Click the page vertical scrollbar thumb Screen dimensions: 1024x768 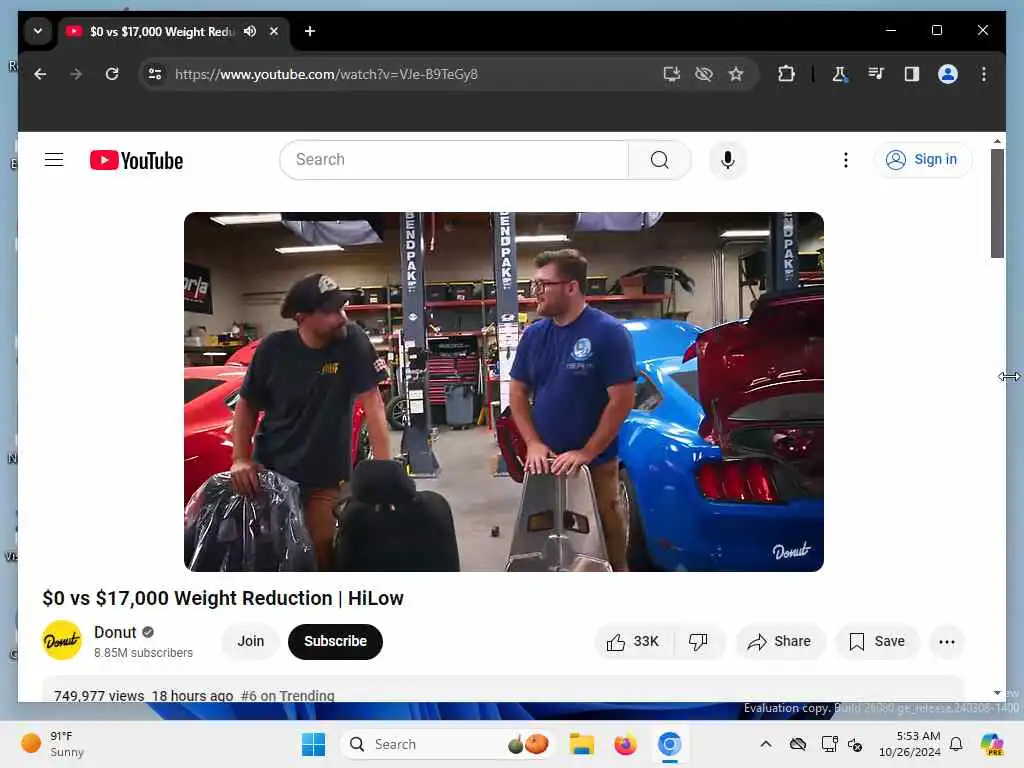click(997, 203)
